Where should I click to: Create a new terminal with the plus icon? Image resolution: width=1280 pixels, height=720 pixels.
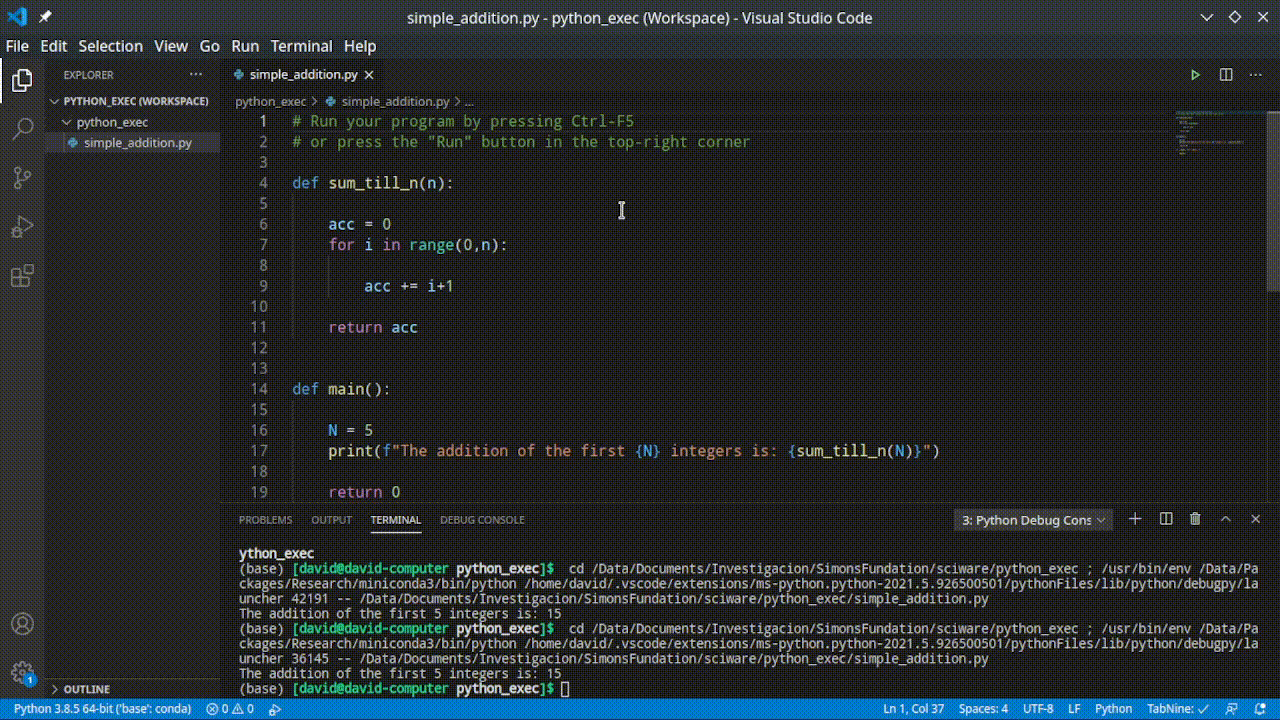1134,519
